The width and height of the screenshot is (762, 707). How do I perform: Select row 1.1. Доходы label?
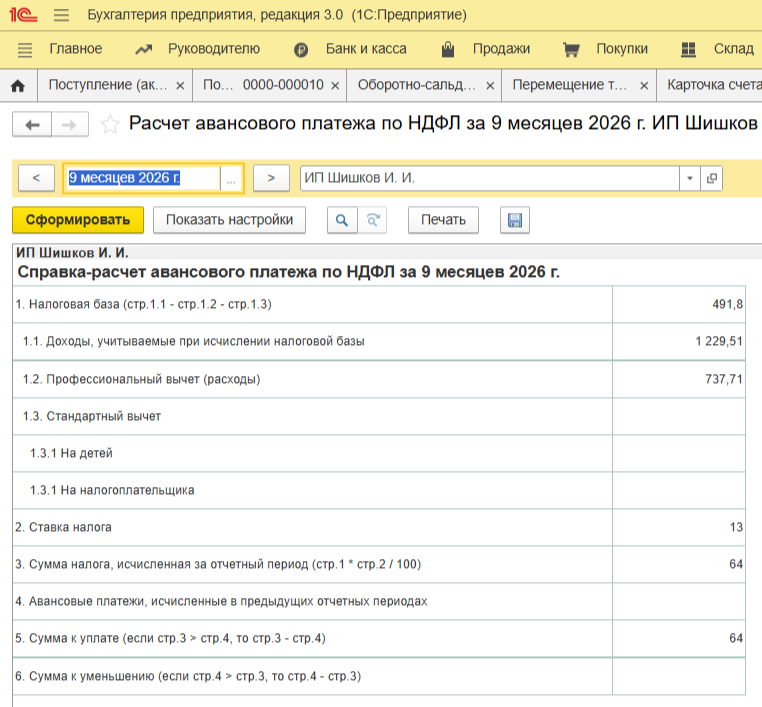193,342
